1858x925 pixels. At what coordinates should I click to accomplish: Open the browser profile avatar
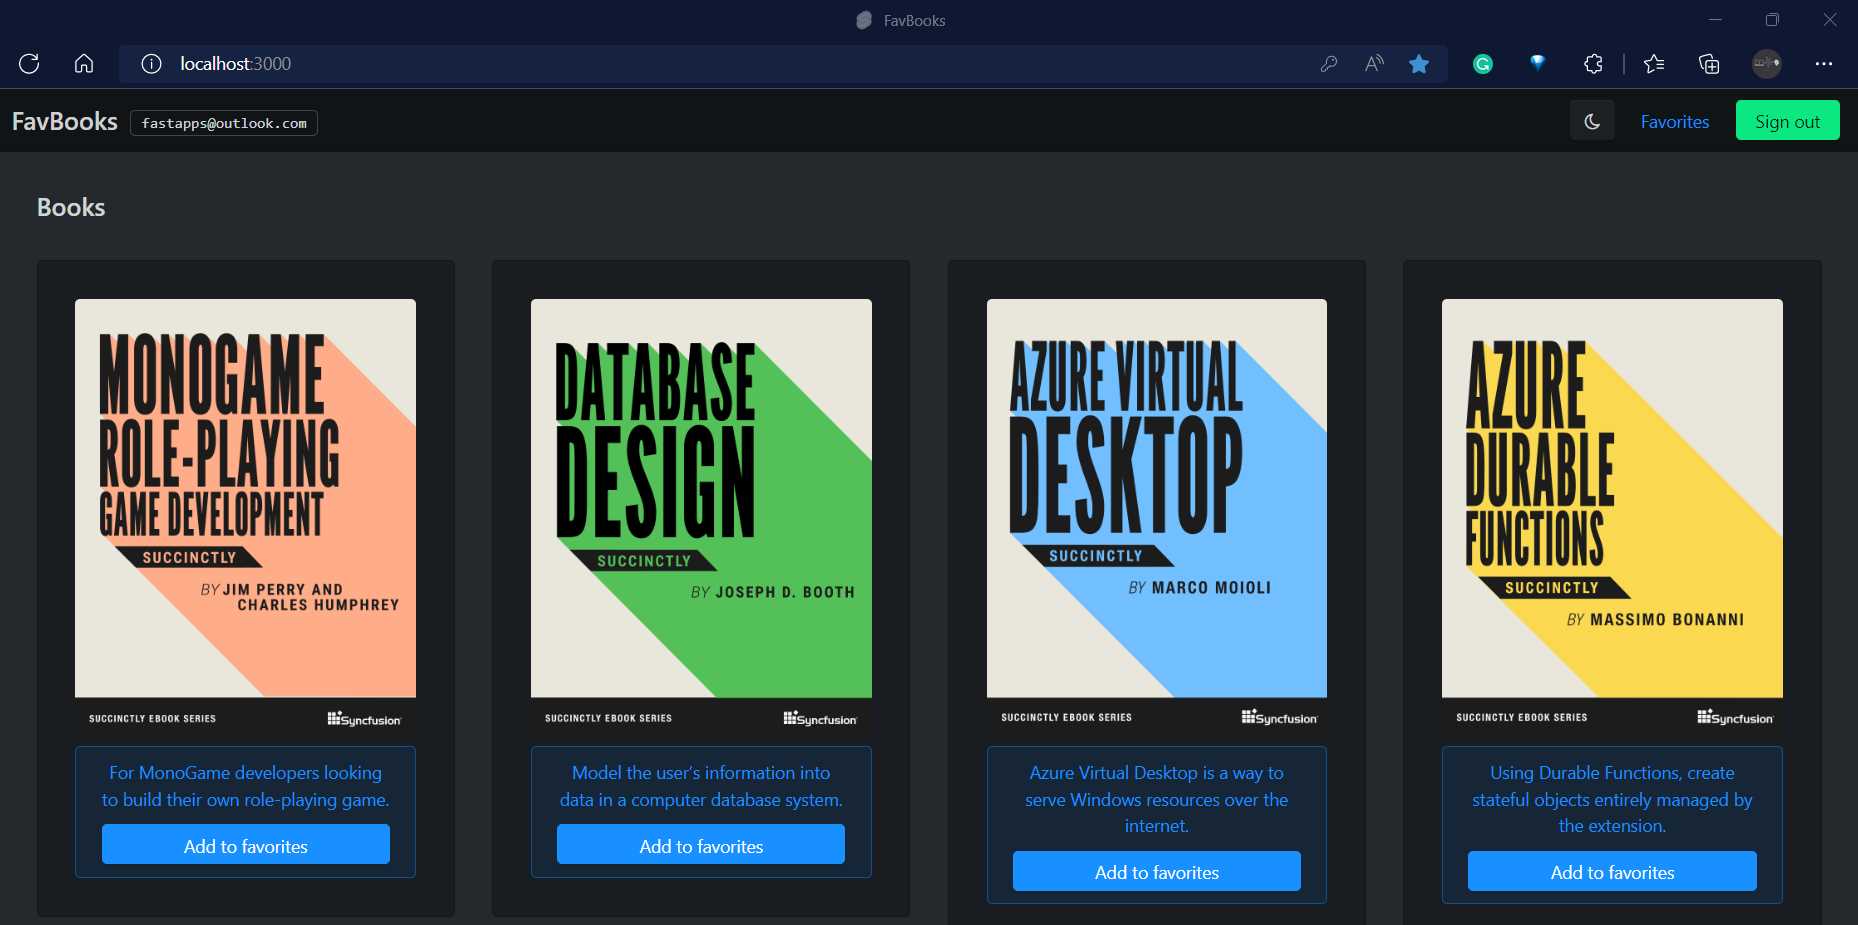[x=1766, y=63]
